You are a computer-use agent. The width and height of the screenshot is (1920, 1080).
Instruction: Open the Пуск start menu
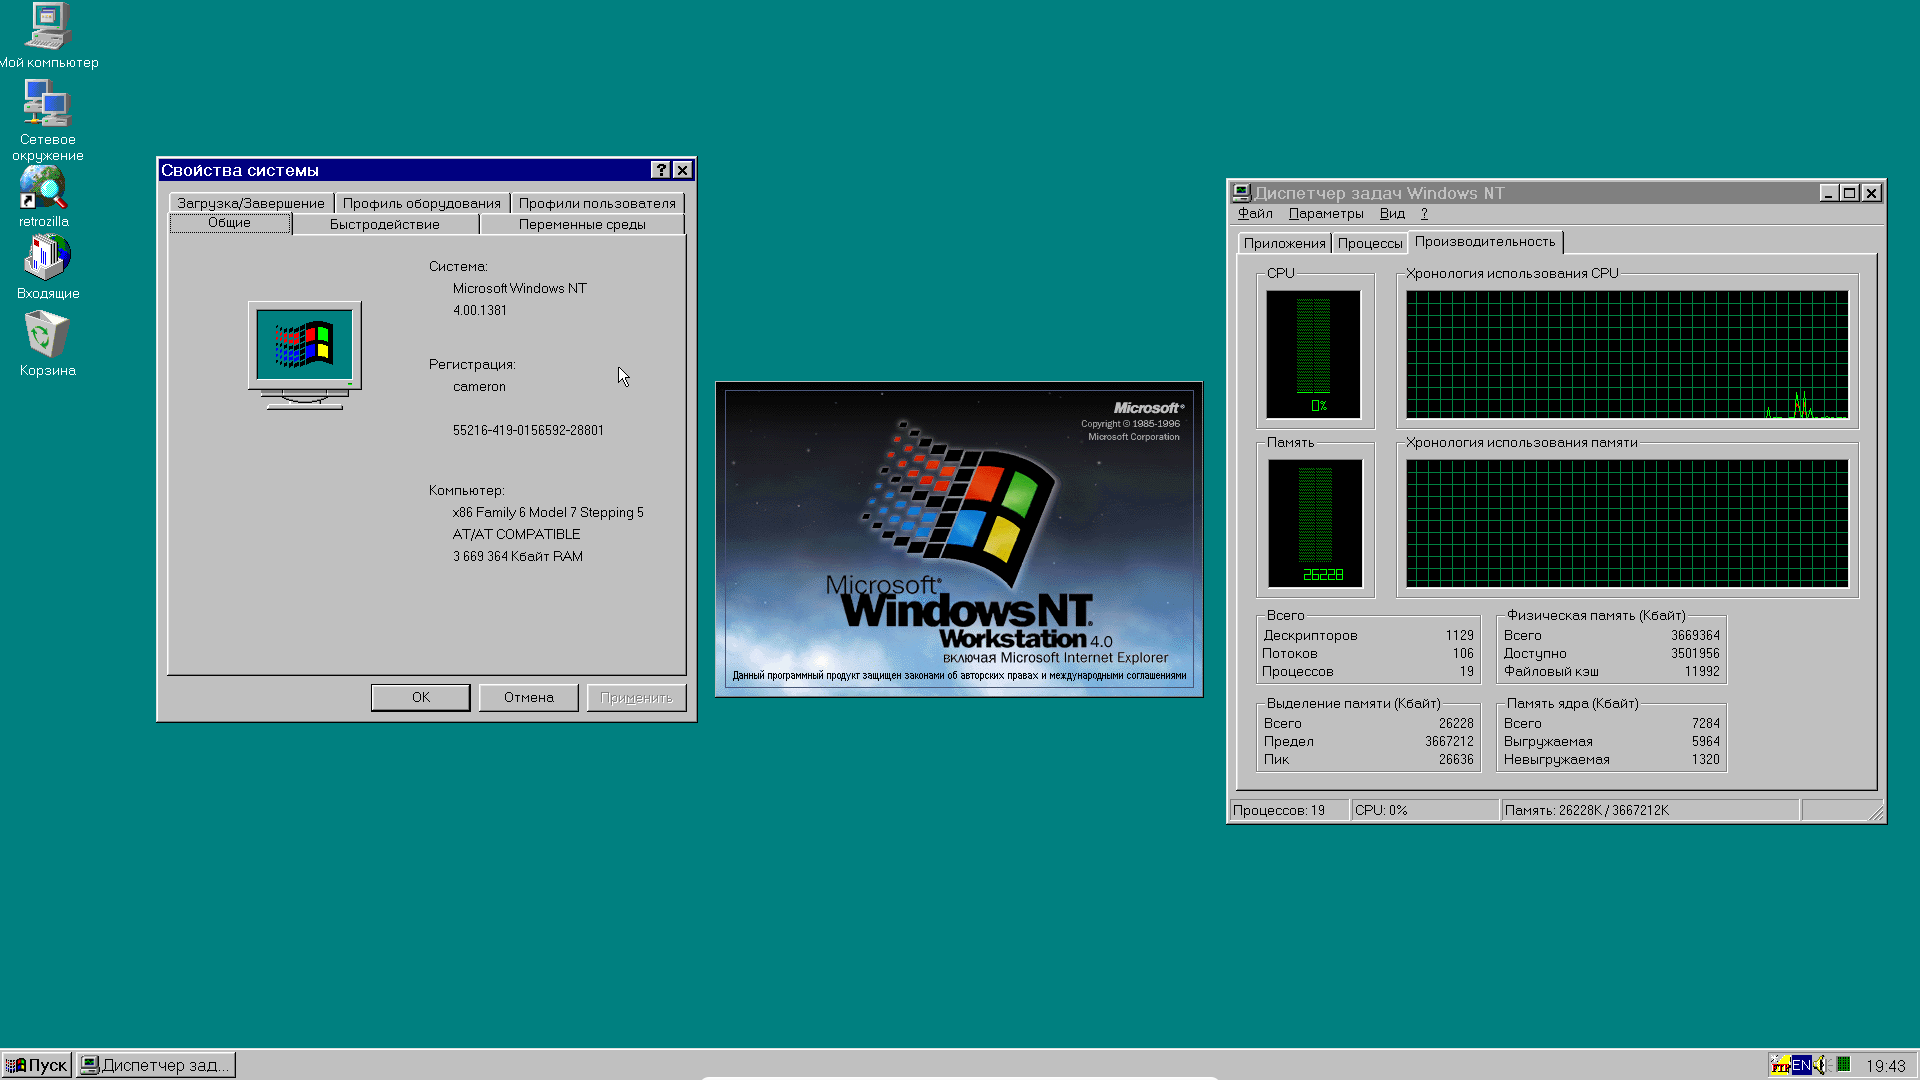tap(37, 1065)
